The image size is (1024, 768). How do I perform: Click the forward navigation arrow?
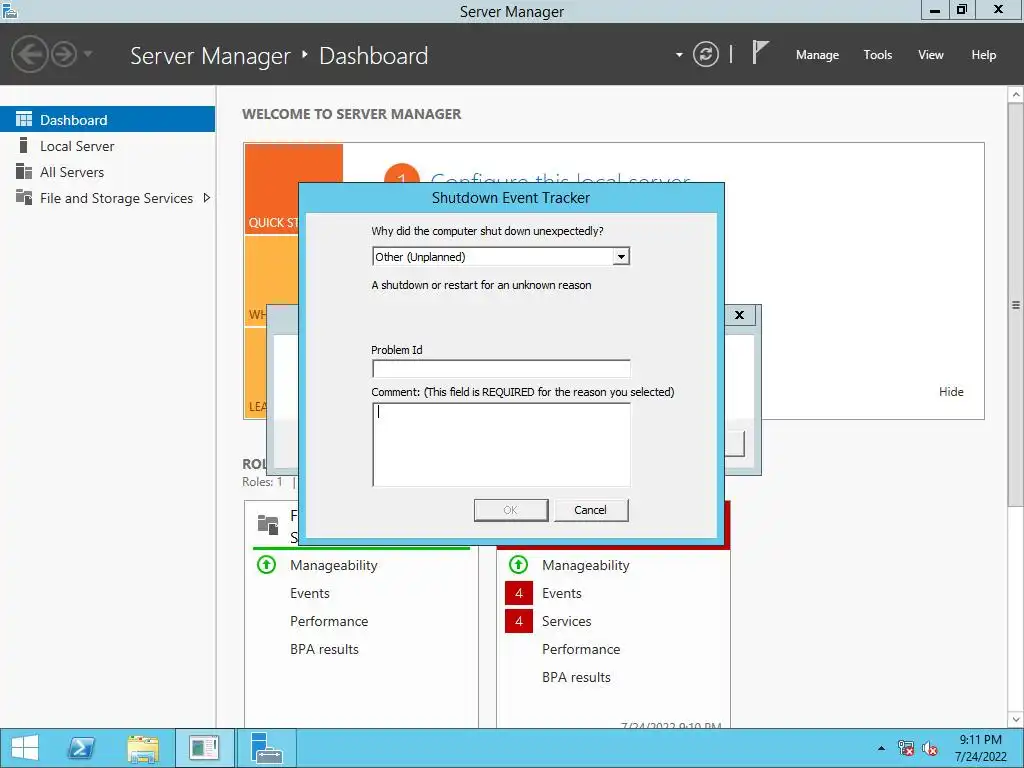pyautogui.click(x=64, y=54)
